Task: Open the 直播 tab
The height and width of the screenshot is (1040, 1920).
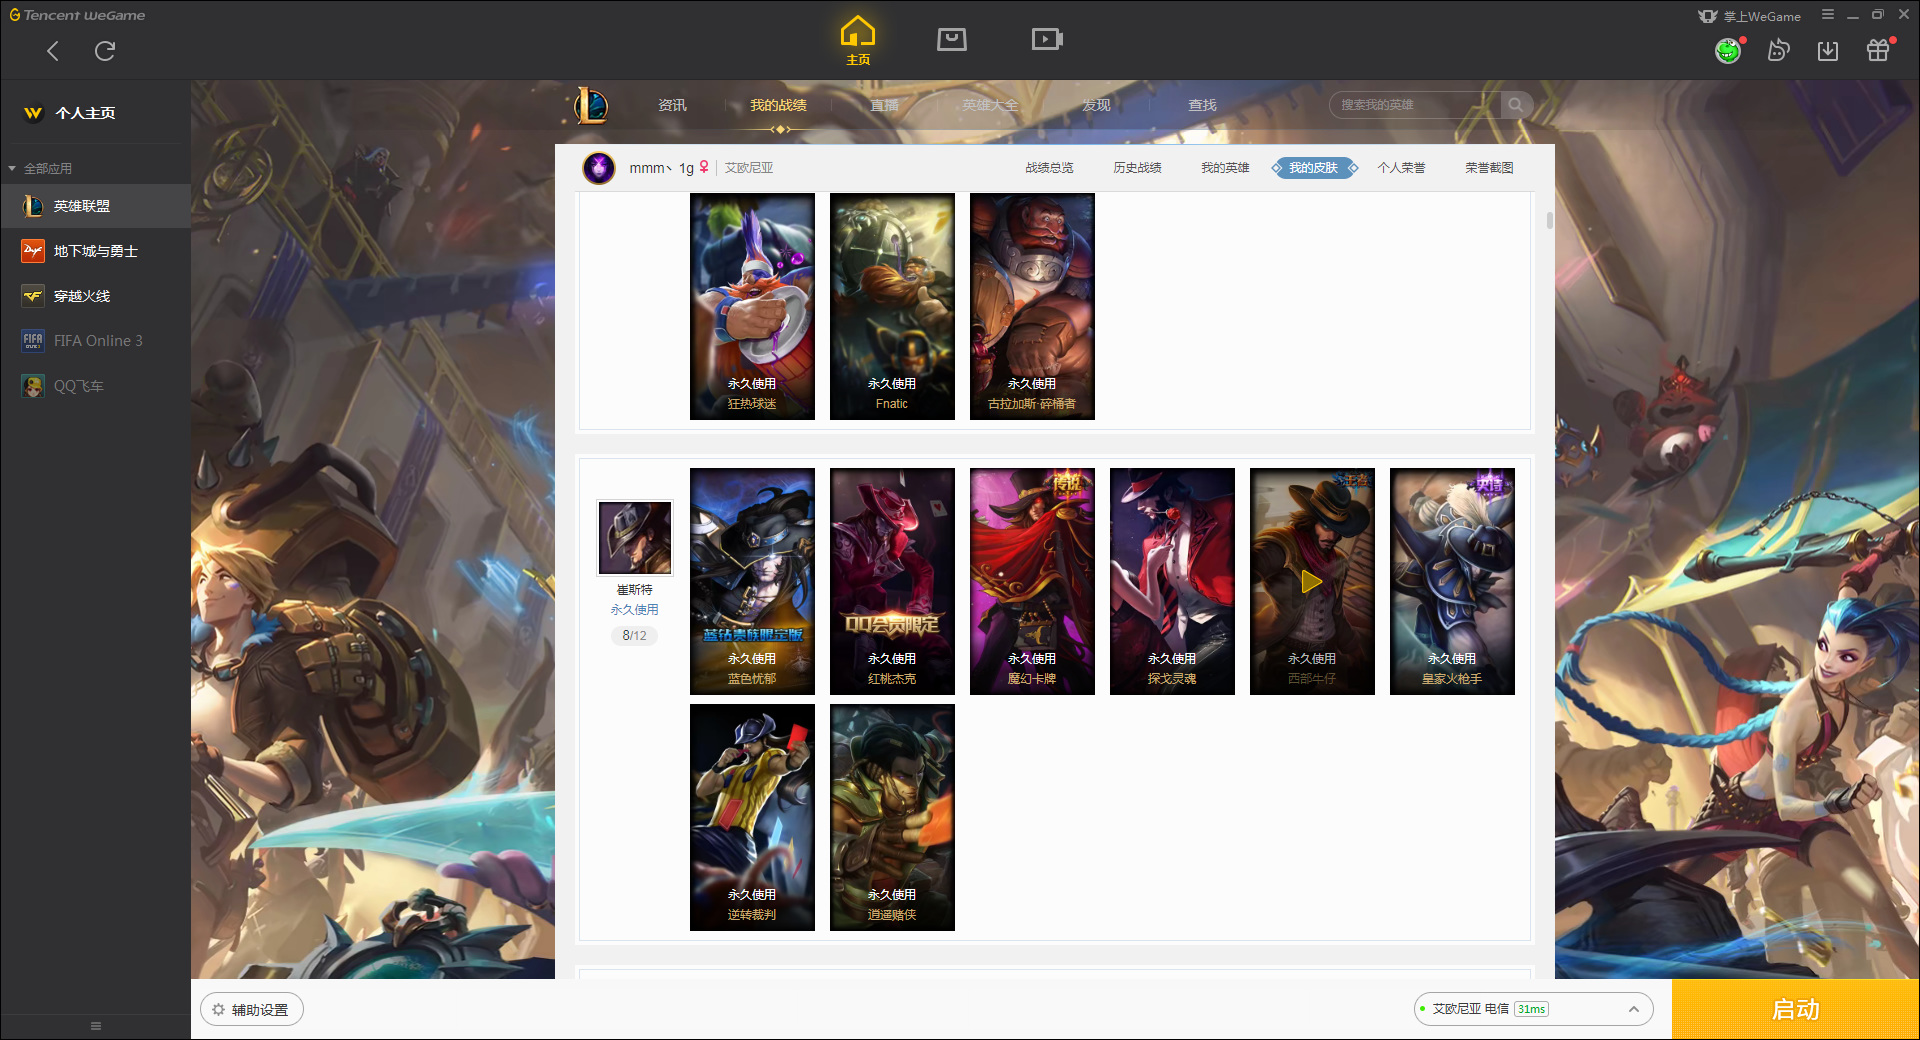Action: 884,105
